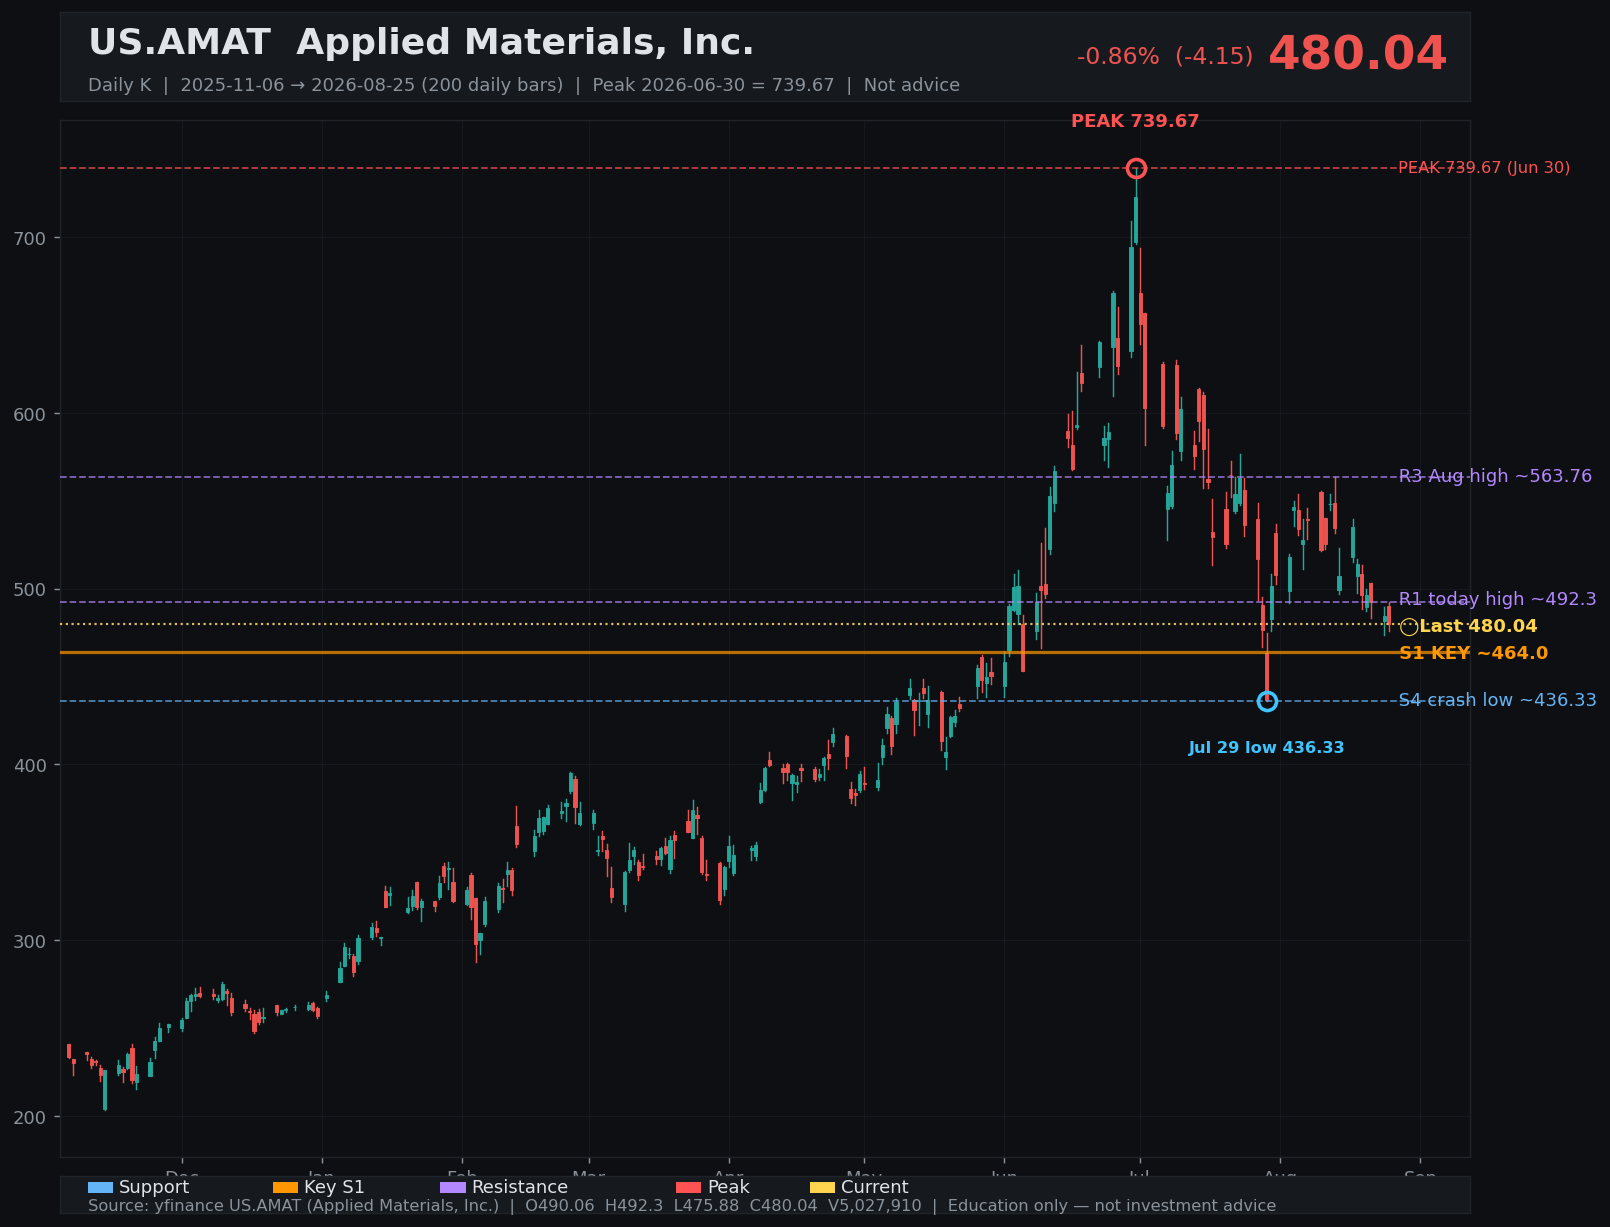Screen dimensions: 1610x1227
Task: Click the PEAK 739.67 (Jun 30) line label
Action: pyautogui.click(x=1484, y=168)
